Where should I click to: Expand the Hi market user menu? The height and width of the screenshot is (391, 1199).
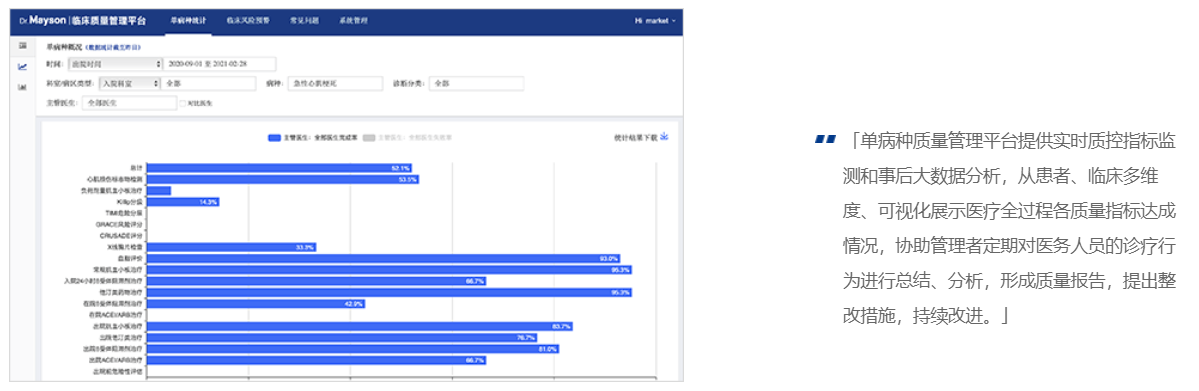click(x=655, y=21)
